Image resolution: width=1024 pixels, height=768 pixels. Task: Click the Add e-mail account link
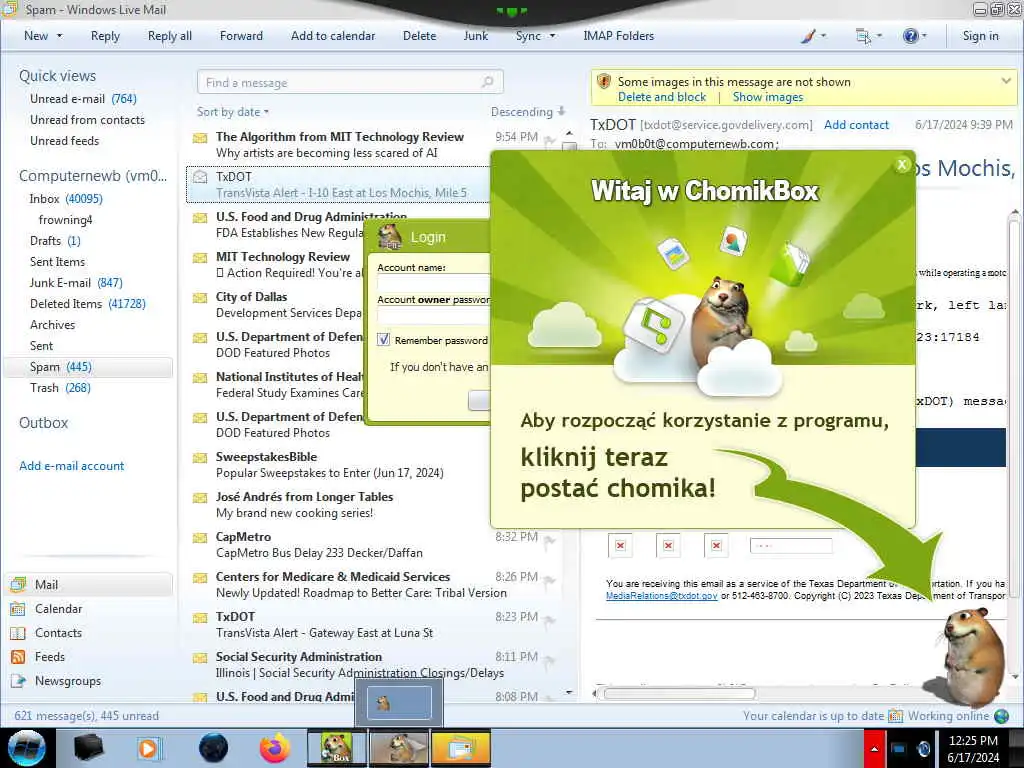tap(71, 466)
